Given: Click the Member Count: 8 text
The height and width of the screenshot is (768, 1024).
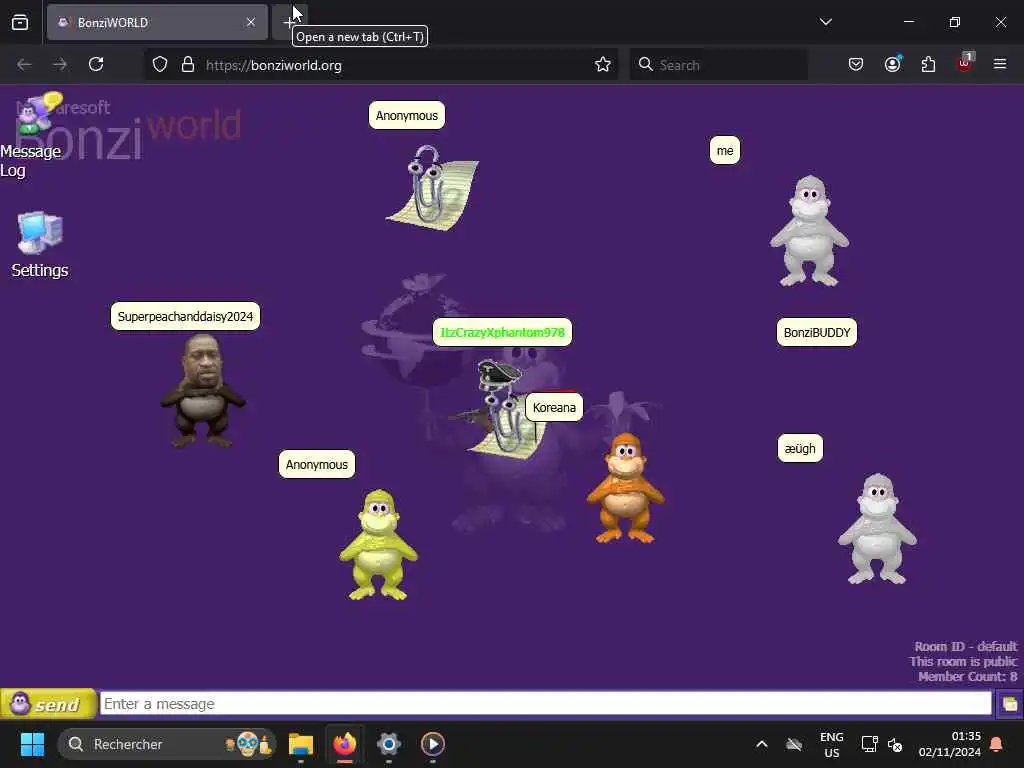Looking at the screenshot, I should (x=967, y=677).
